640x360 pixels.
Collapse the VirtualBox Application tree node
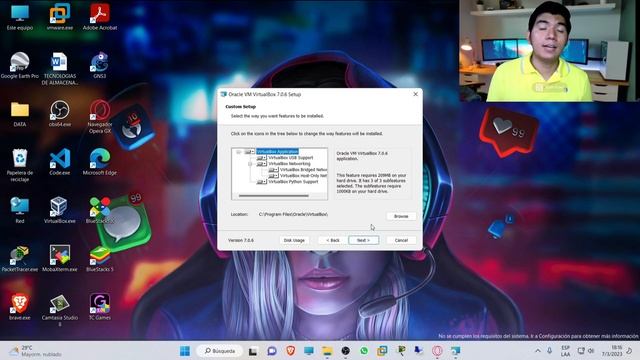(x=238, y=152)
